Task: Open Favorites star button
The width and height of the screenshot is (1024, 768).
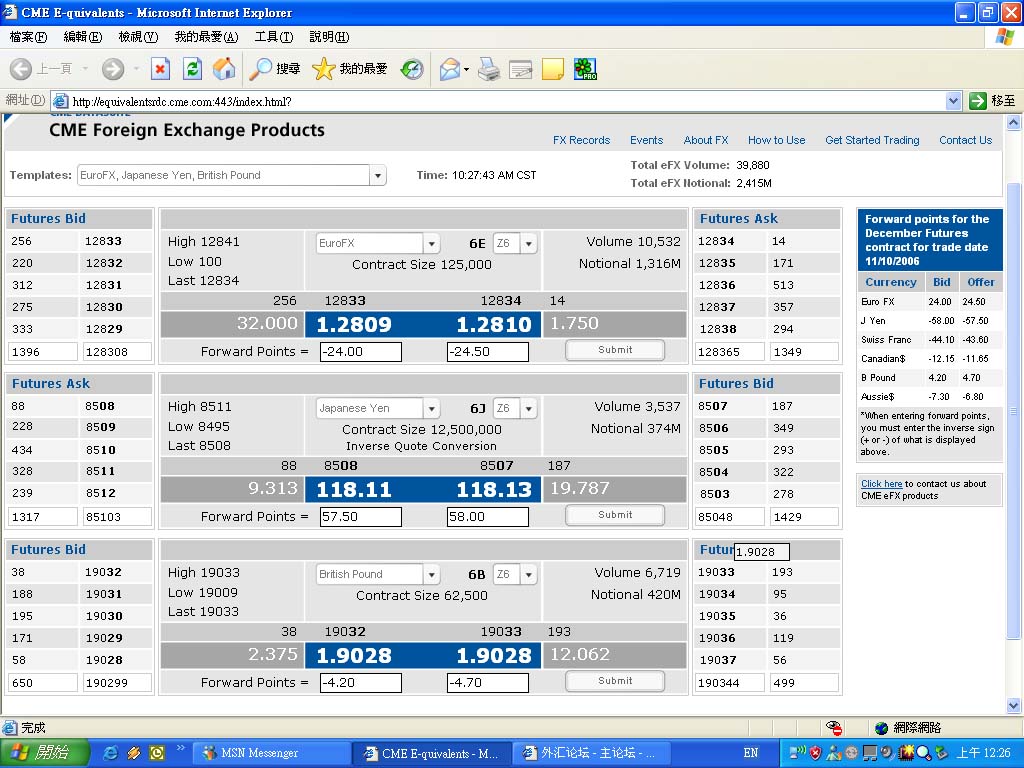Action: [x=323, y=69]
